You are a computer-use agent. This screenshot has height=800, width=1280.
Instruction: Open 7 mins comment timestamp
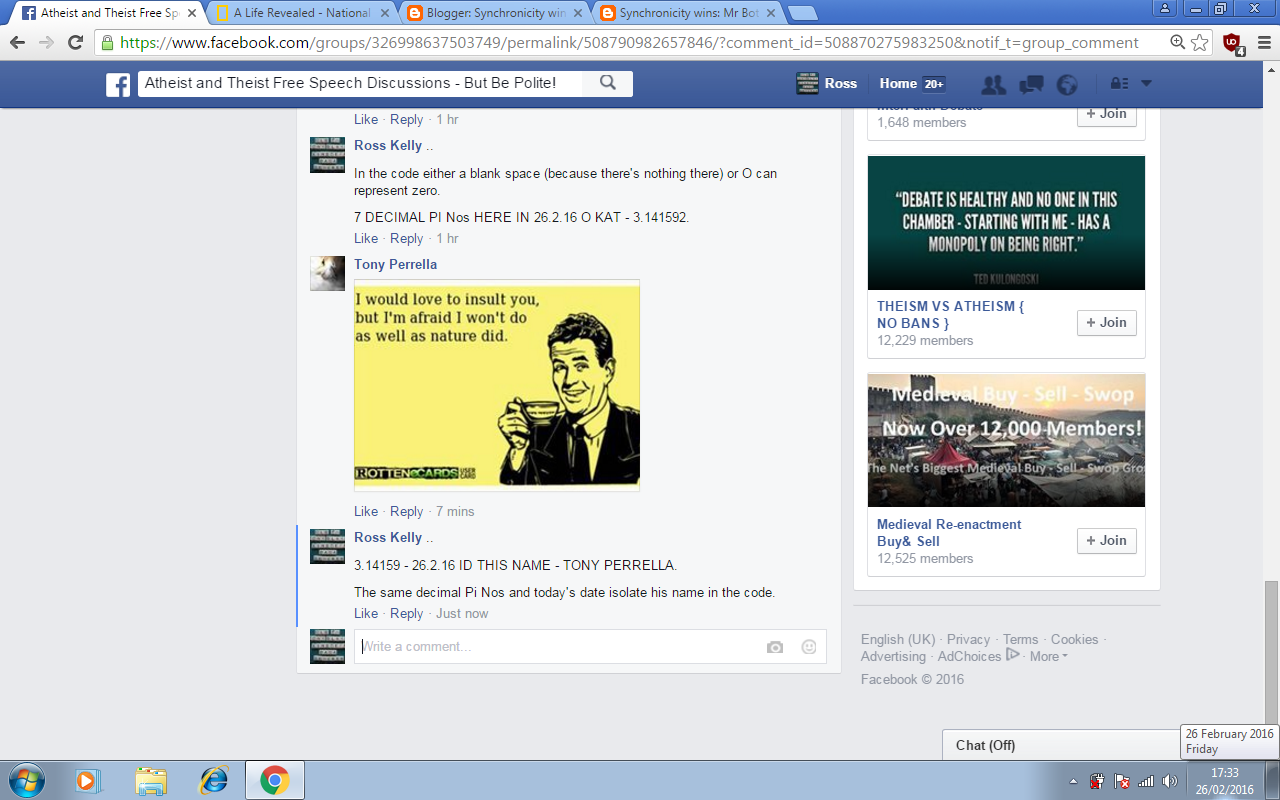tap(455, 512)
